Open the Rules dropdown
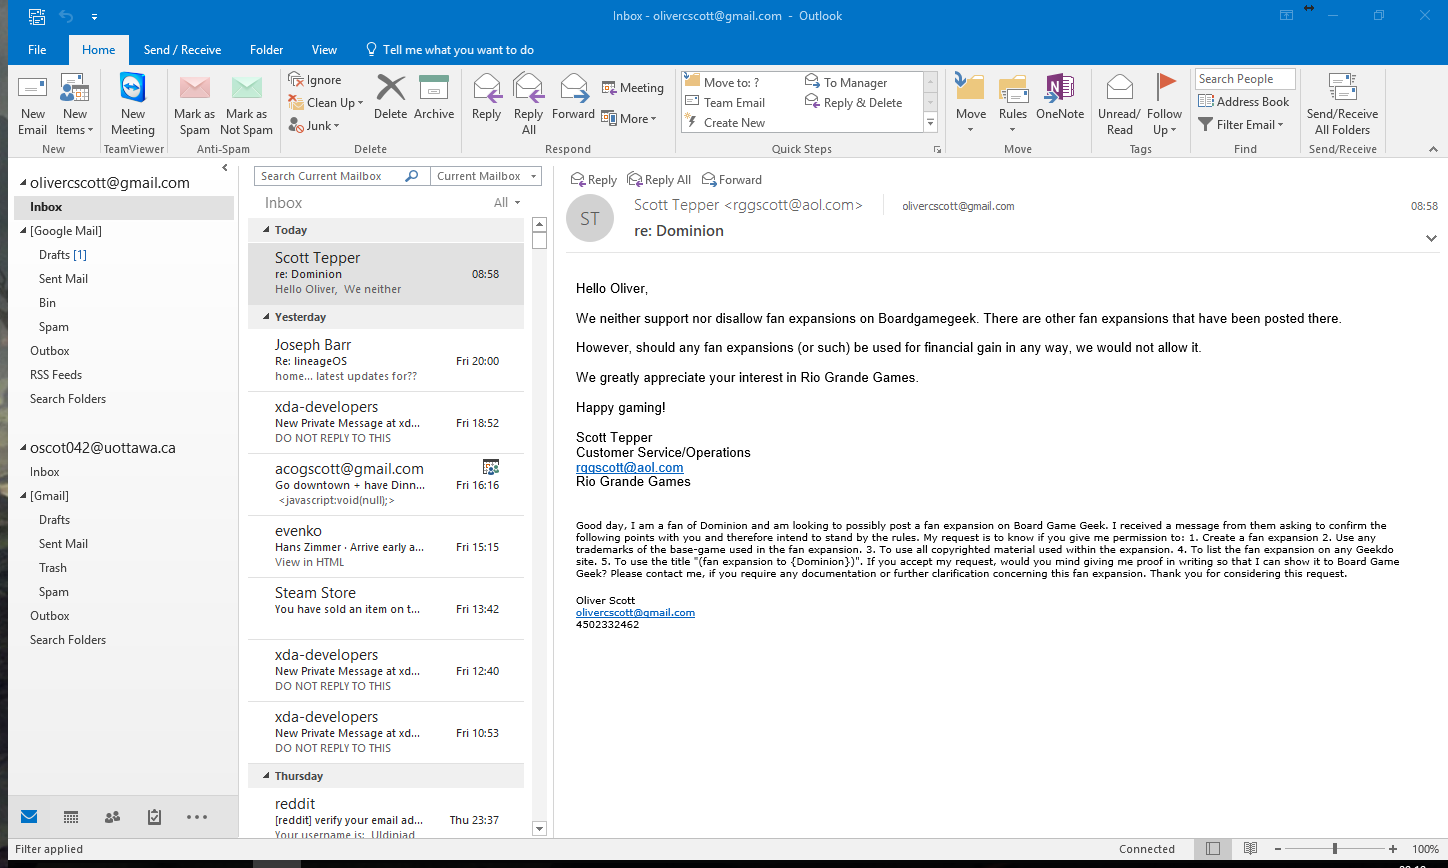This screenshot has width=1448, height=868. pos(1013,104)
